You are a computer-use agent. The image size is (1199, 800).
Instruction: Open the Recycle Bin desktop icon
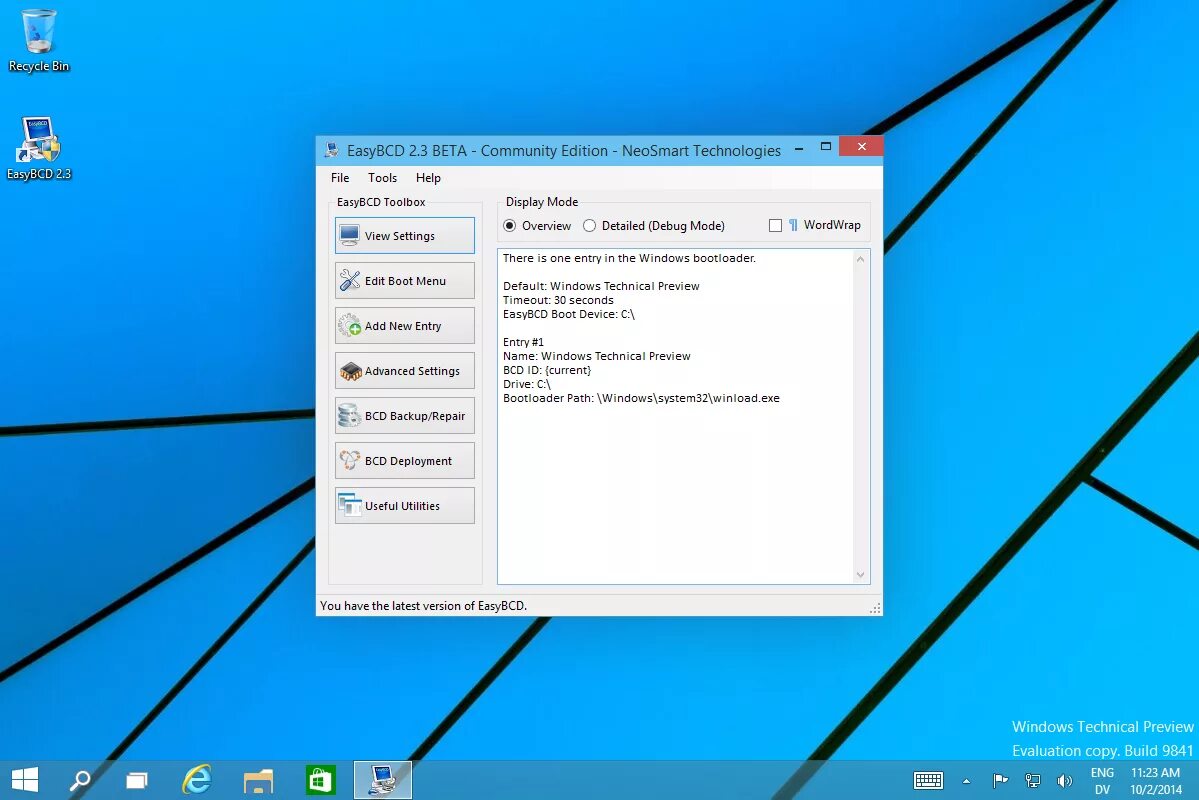coord(38,41)
